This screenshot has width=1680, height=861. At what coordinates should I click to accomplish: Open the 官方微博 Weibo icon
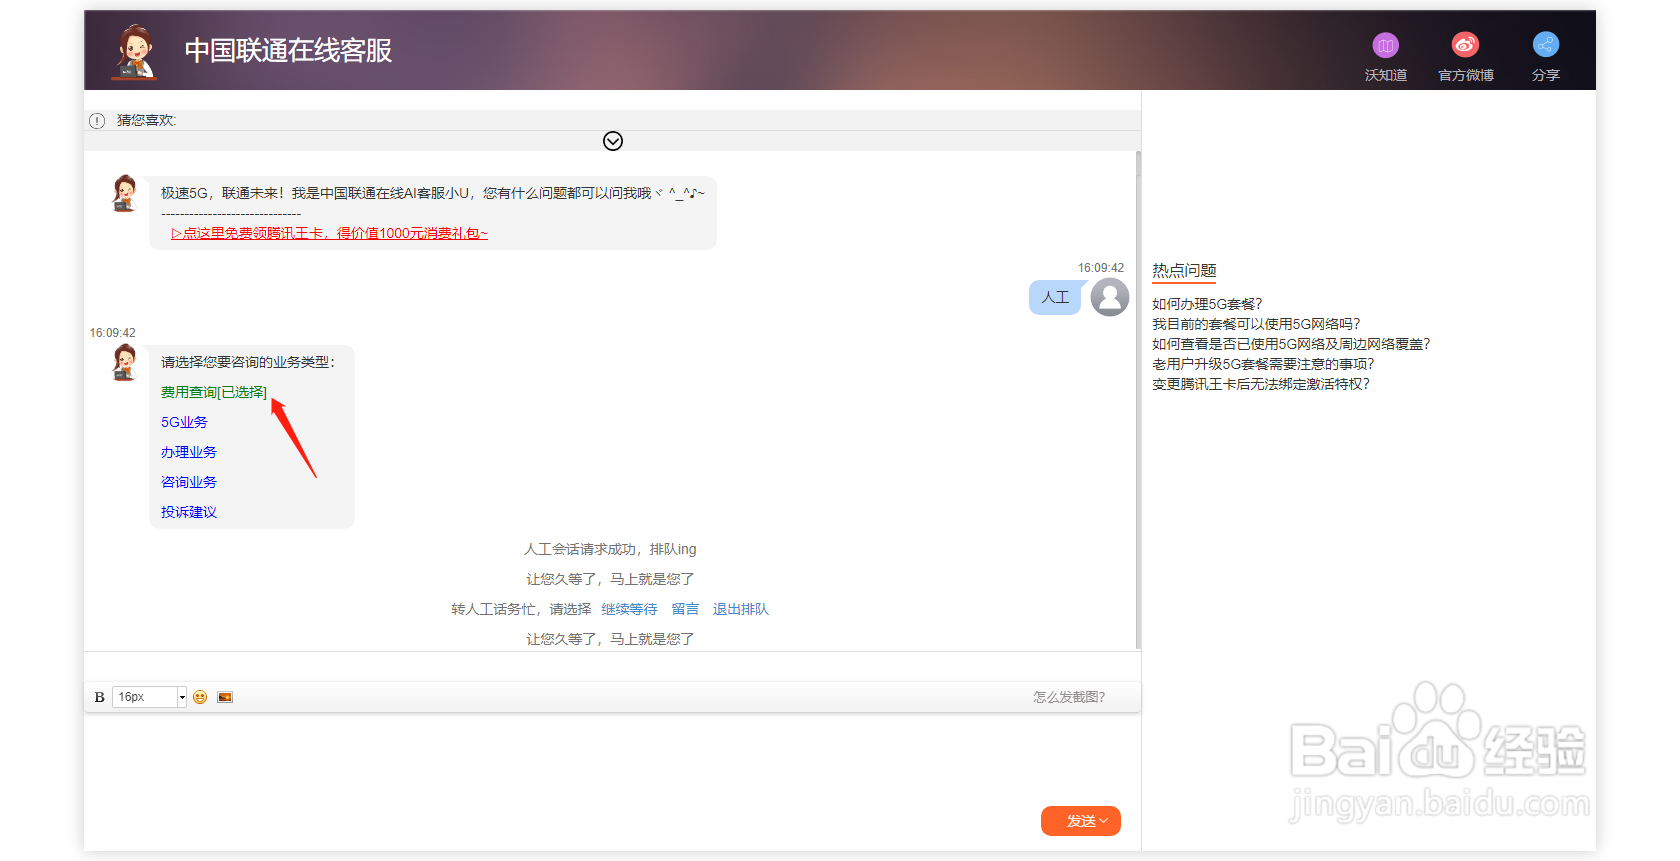(x=1465, y=45)
